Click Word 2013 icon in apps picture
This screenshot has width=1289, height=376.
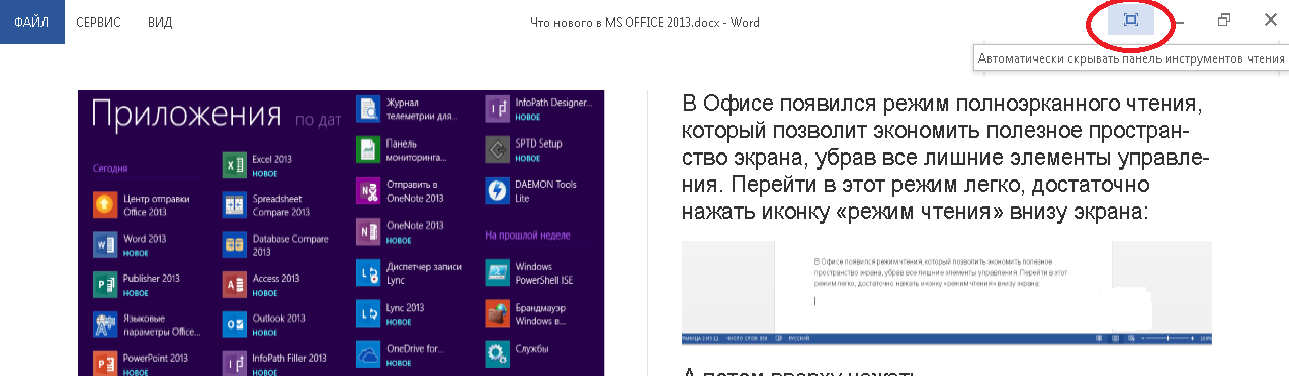click(x=105, y=244)
